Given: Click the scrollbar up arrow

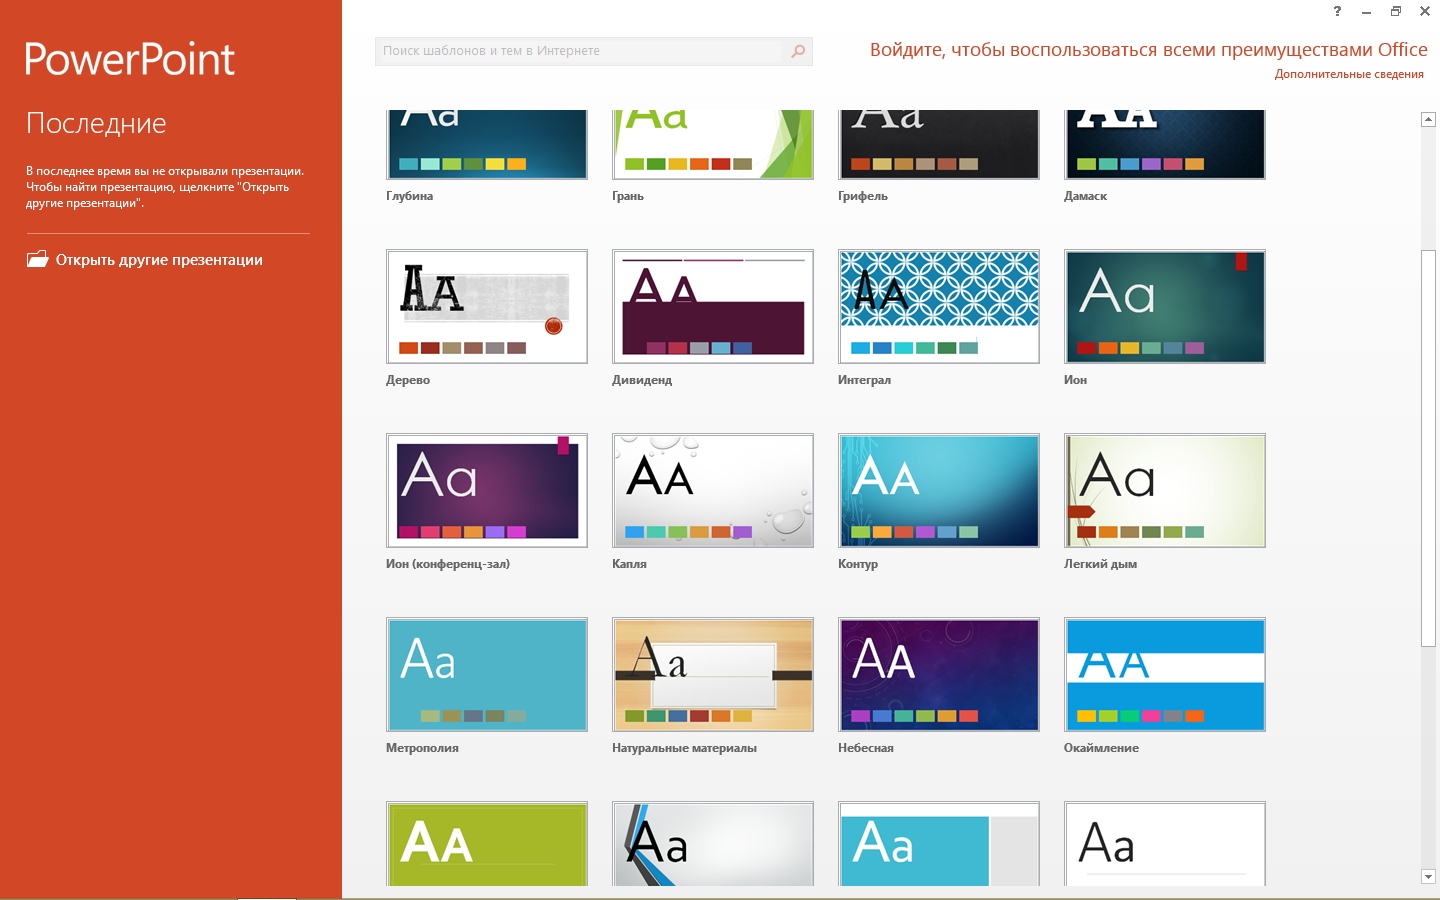Looking at the screenshot, I should pyautogui.click(x=1428, y=119).
